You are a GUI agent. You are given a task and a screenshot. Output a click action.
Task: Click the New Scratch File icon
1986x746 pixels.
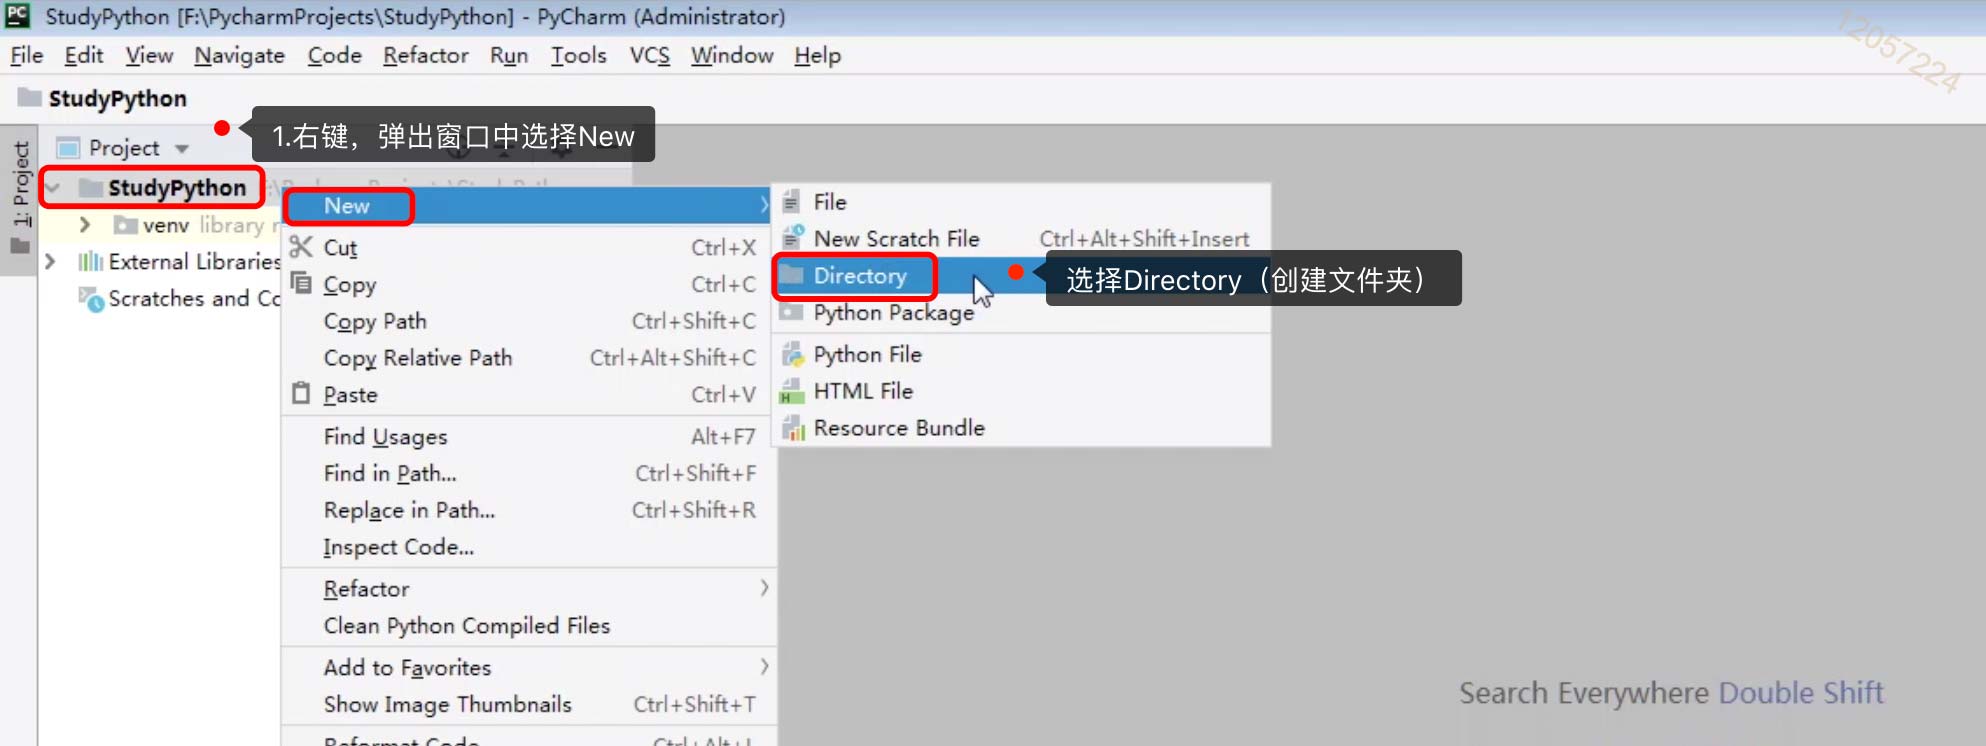click(x=792, y=238)
